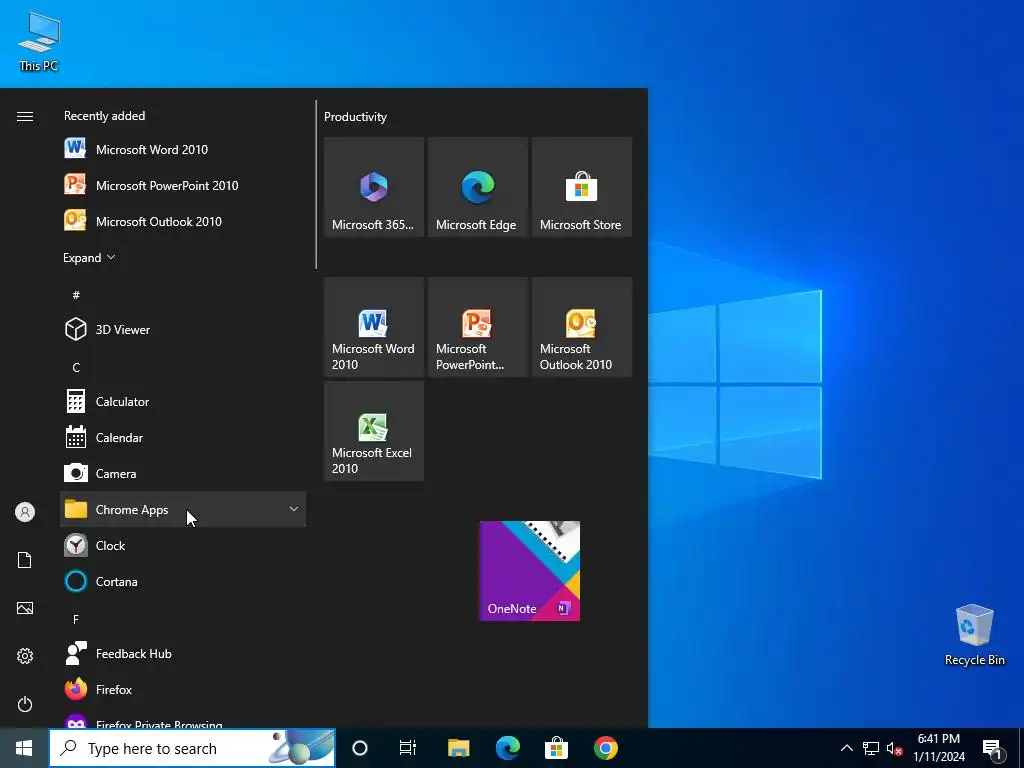The image size is (1024, 768).
Task: Click the Recently added heading
Action: point(104,116)
